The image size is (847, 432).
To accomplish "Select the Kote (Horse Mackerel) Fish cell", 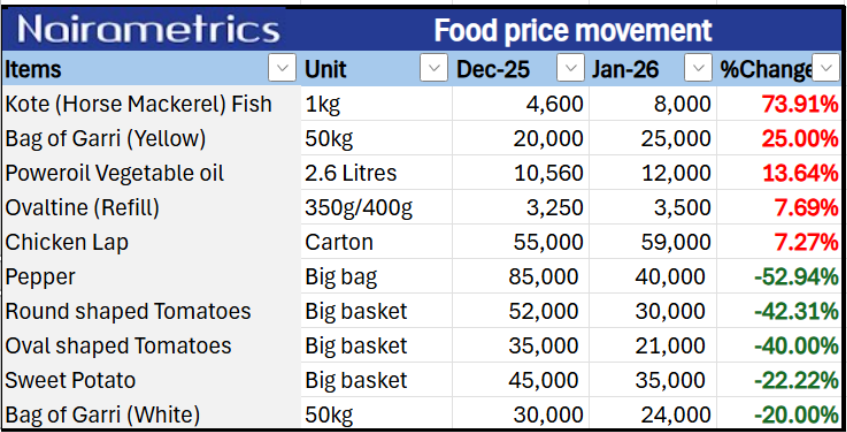I will click(x=138, y=104).
